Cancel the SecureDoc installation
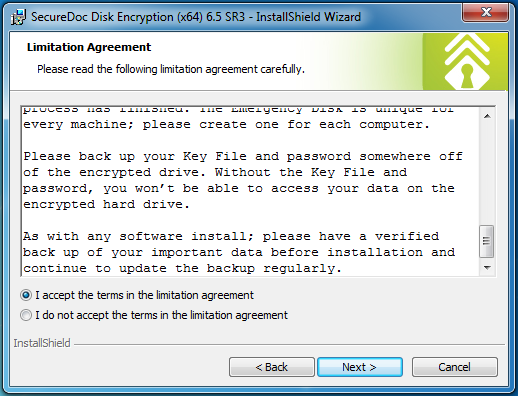The height and width of the screenshot is (396, 518). click(x=455, y=367)
